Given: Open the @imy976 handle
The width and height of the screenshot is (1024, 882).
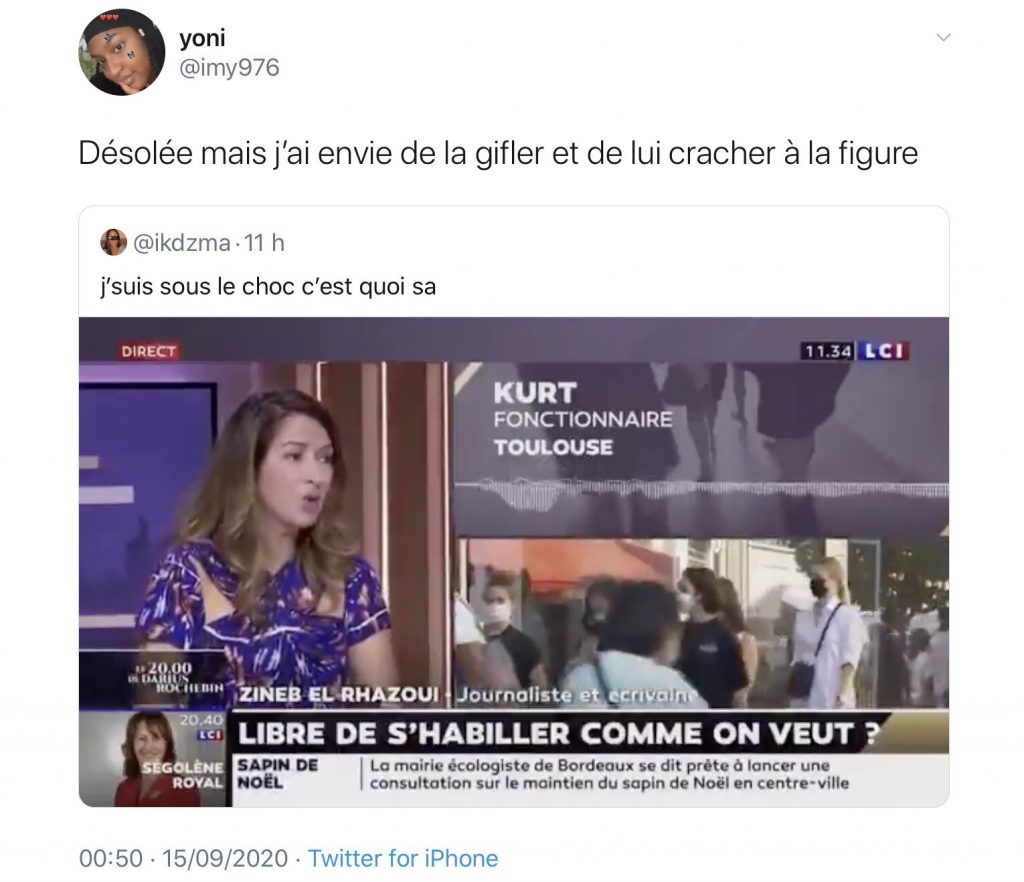Looking at the screenshot, I should point(229,67).
